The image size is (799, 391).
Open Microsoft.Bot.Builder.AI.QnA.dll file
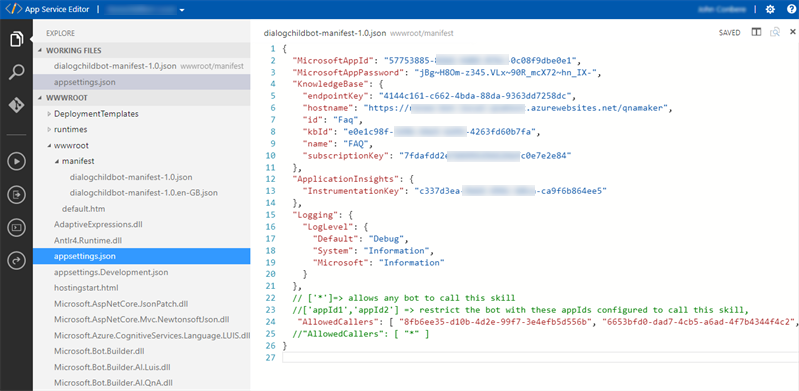pyautogui.click(x=113, y=383)
